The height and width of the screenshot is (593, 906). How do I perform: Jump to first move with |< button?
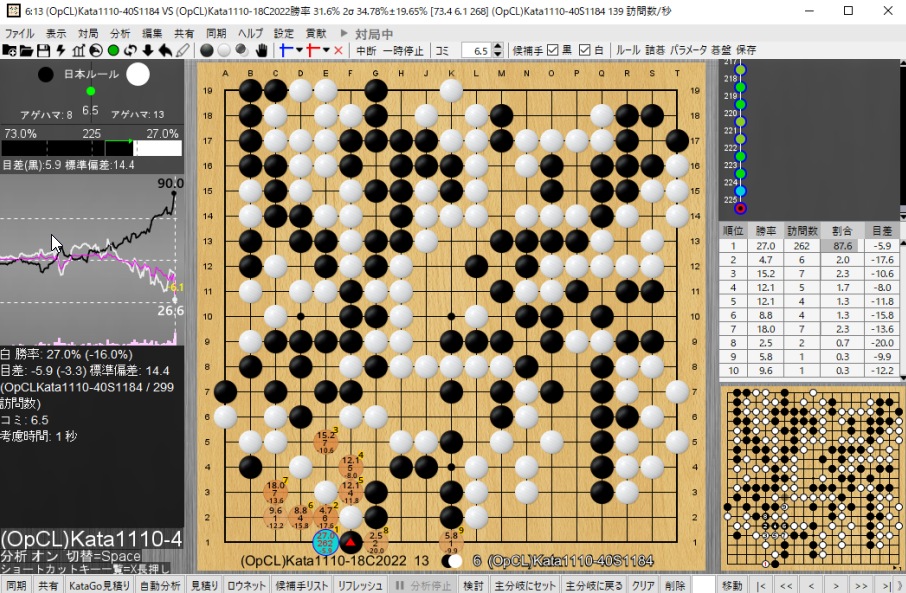coord(762,585)
